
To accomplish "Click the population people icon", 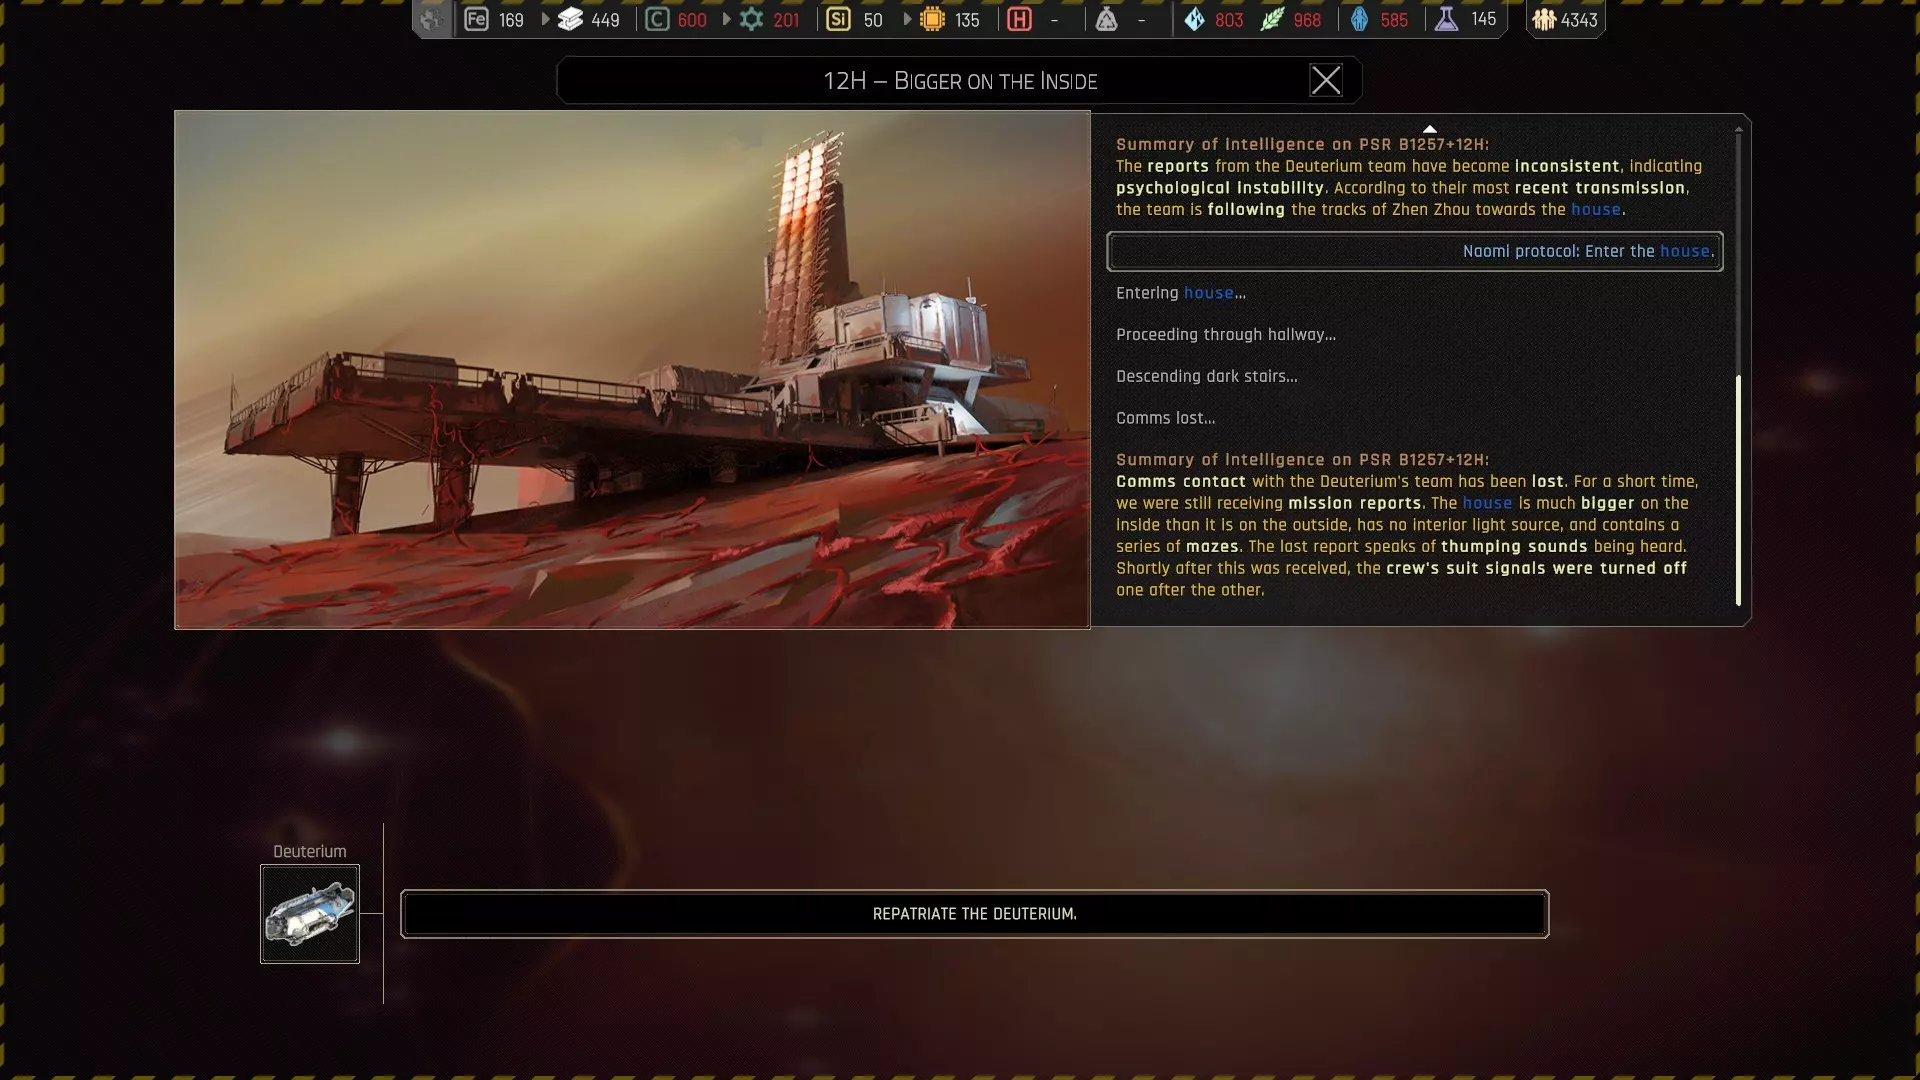I will (1544, 19).
